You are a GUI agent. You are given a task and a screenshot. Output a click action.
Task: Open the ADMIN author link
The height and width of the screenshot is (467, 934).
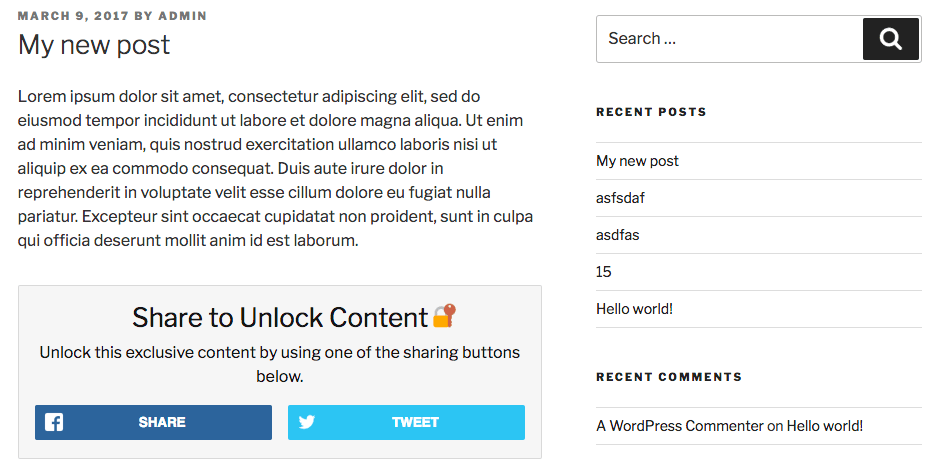[183, 16]
